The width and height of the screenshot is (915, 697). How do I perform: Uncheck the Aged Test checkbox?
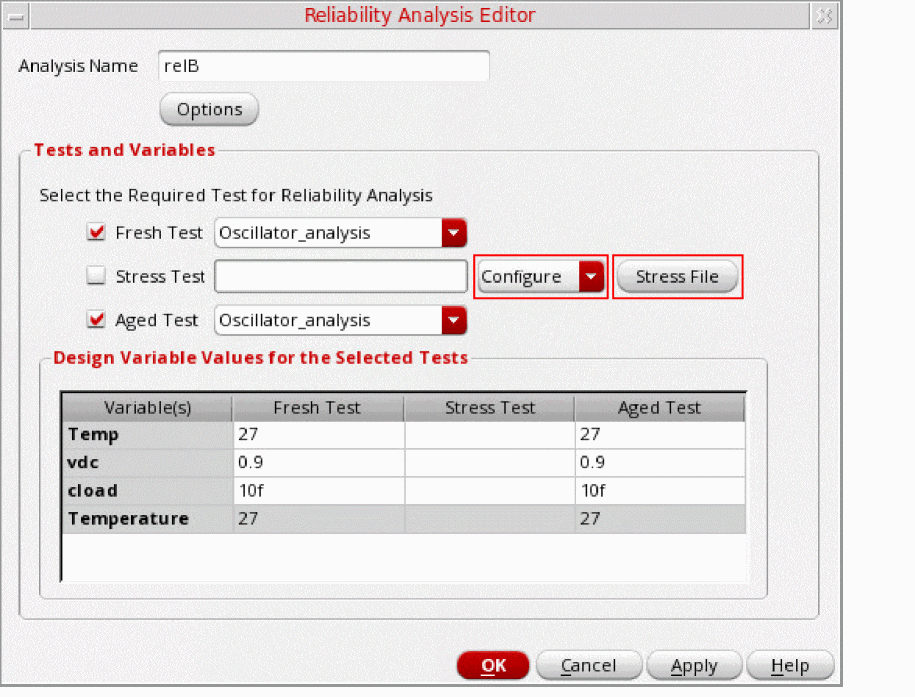(97, 321)
